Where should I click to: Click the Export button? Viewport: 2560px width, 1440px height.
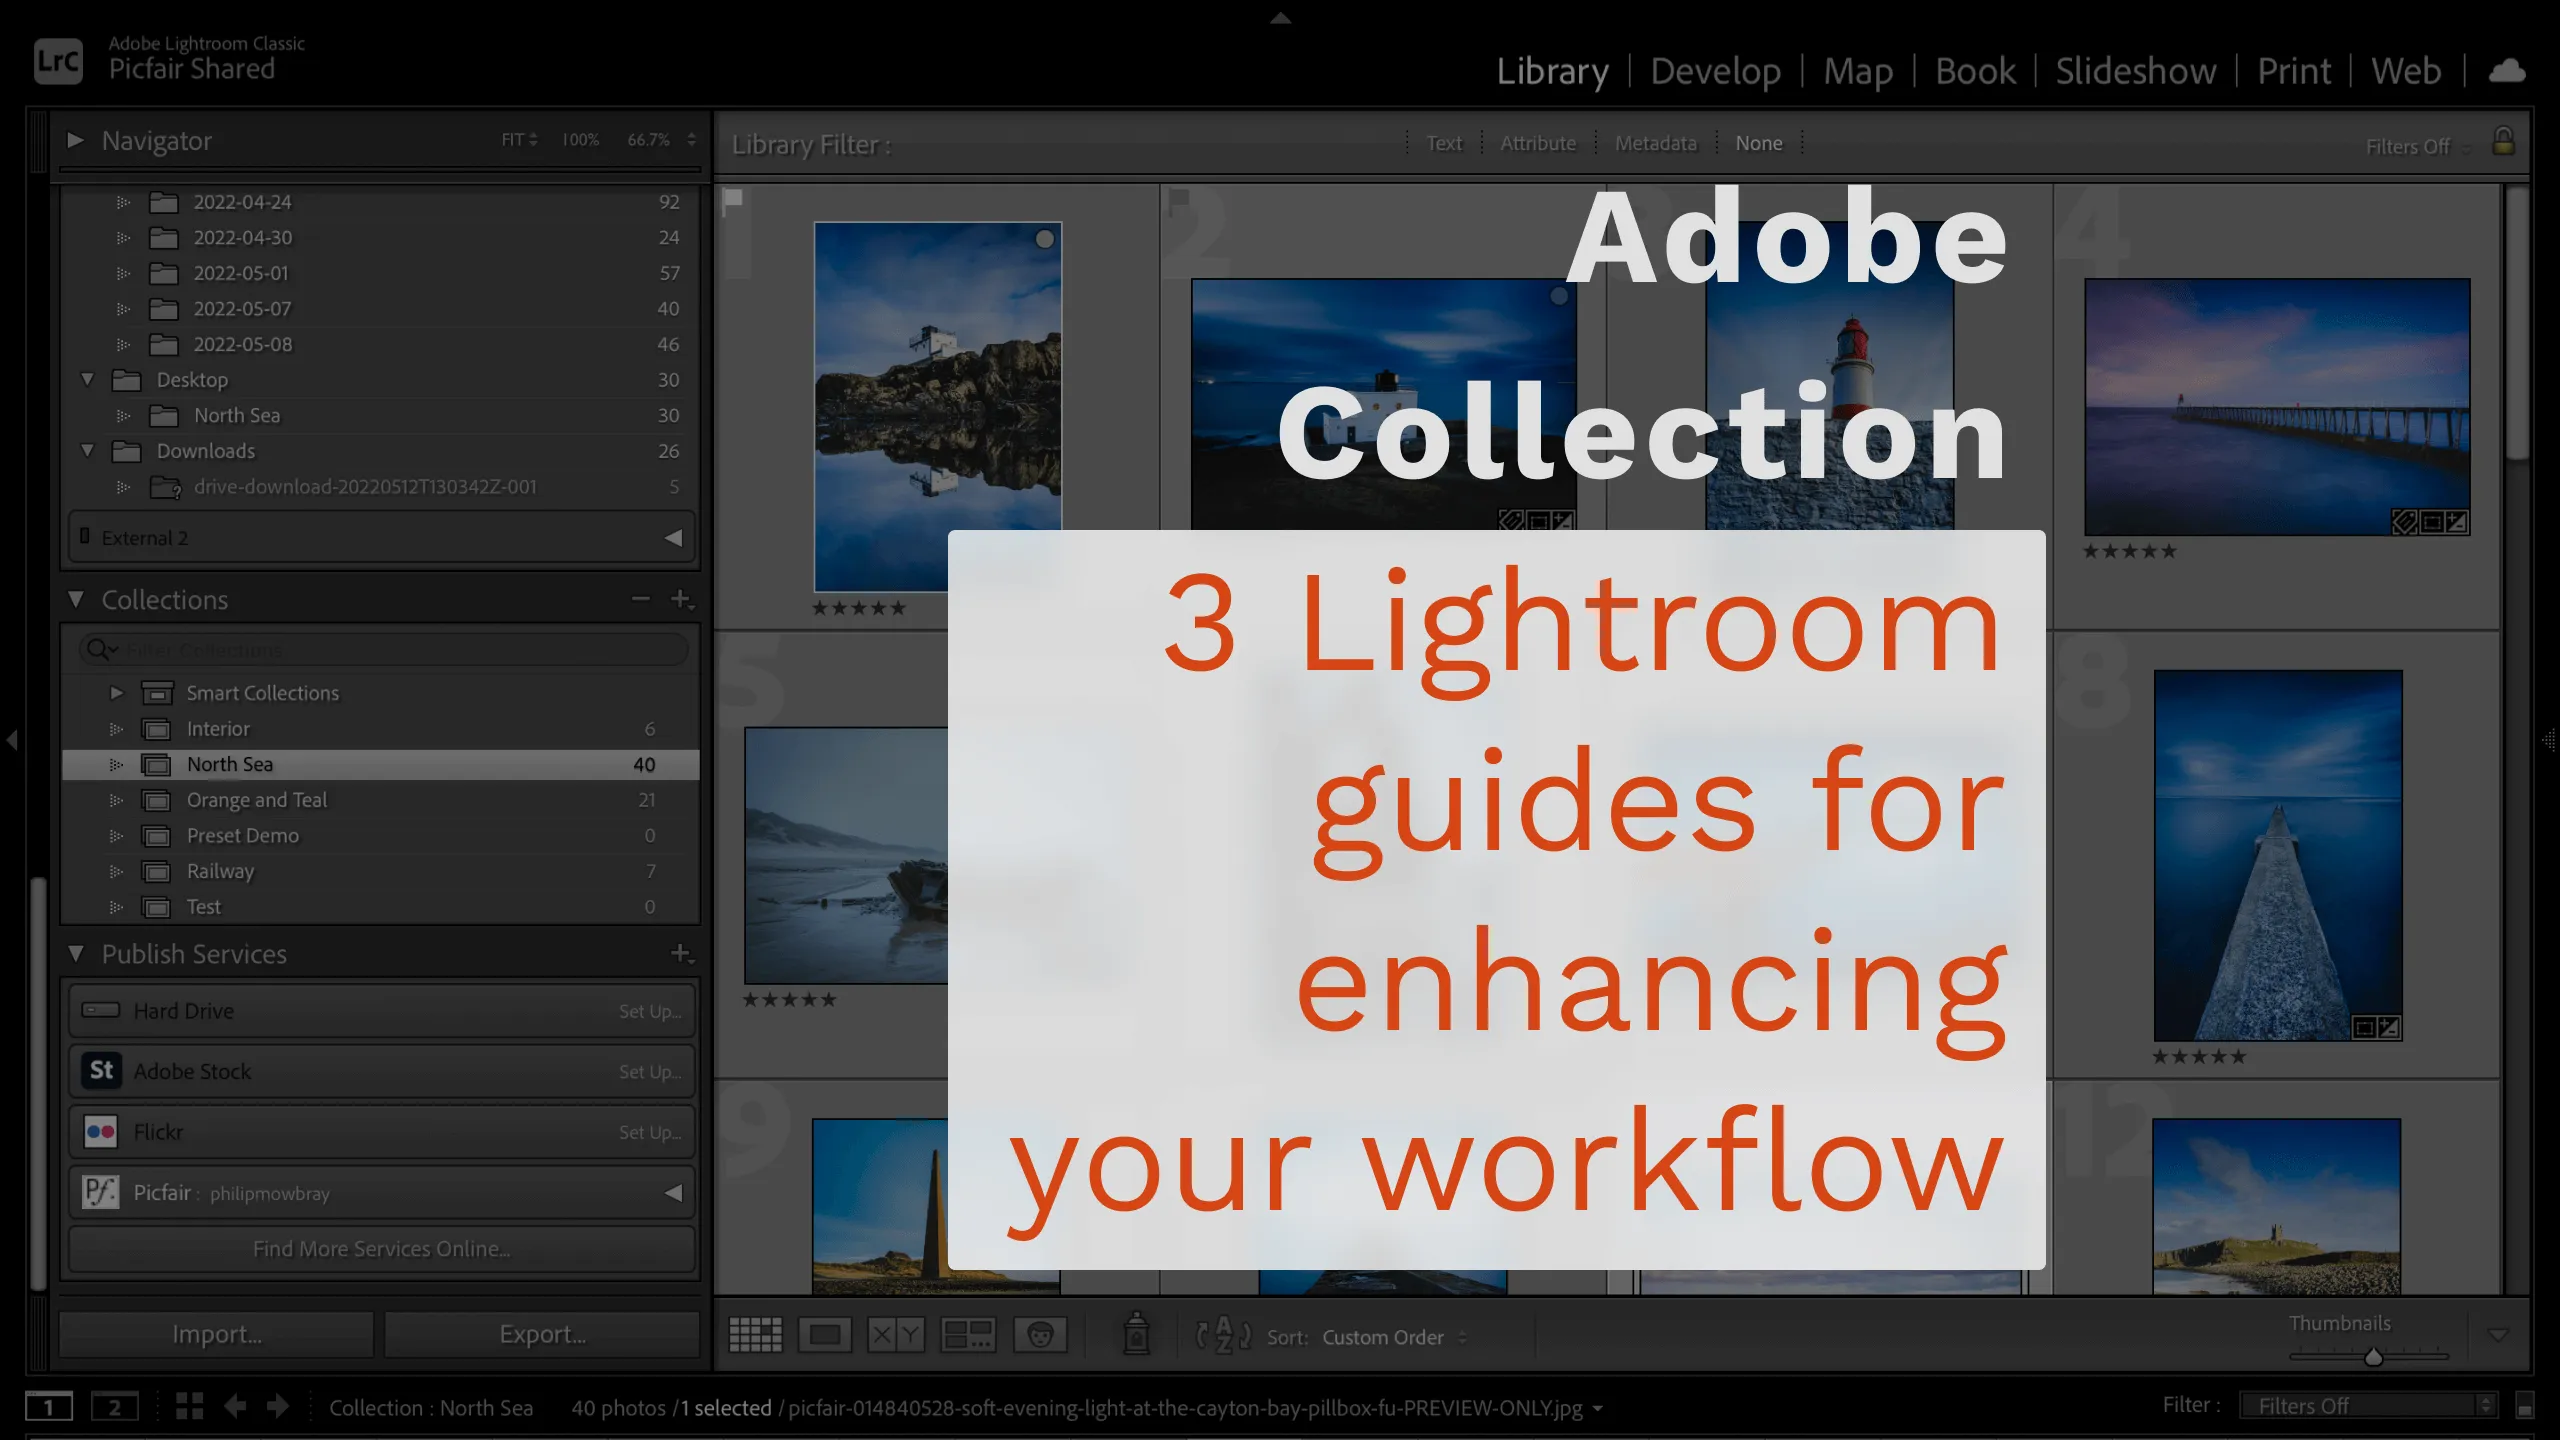coord(542,1334)
